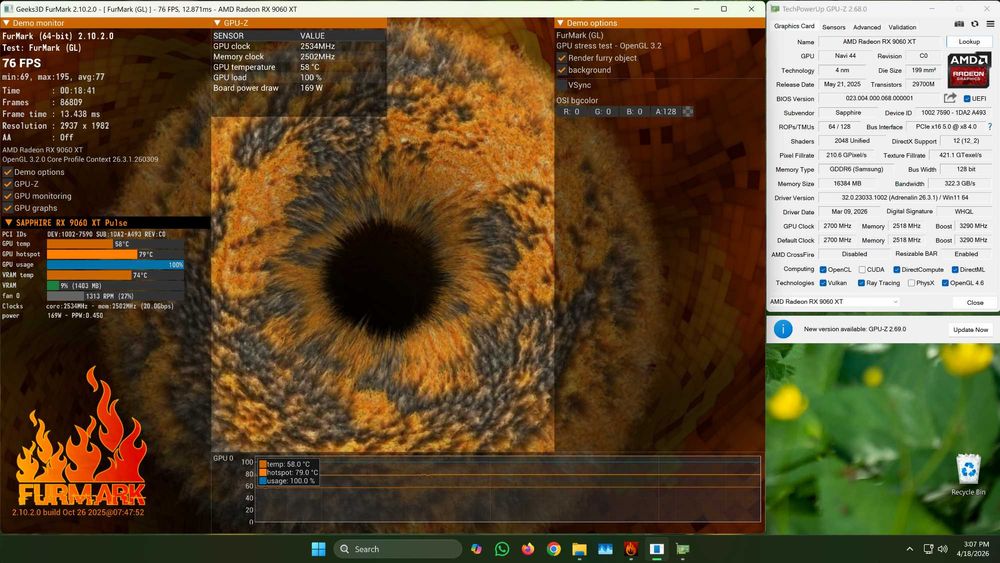Open Windows Start button

318,549
